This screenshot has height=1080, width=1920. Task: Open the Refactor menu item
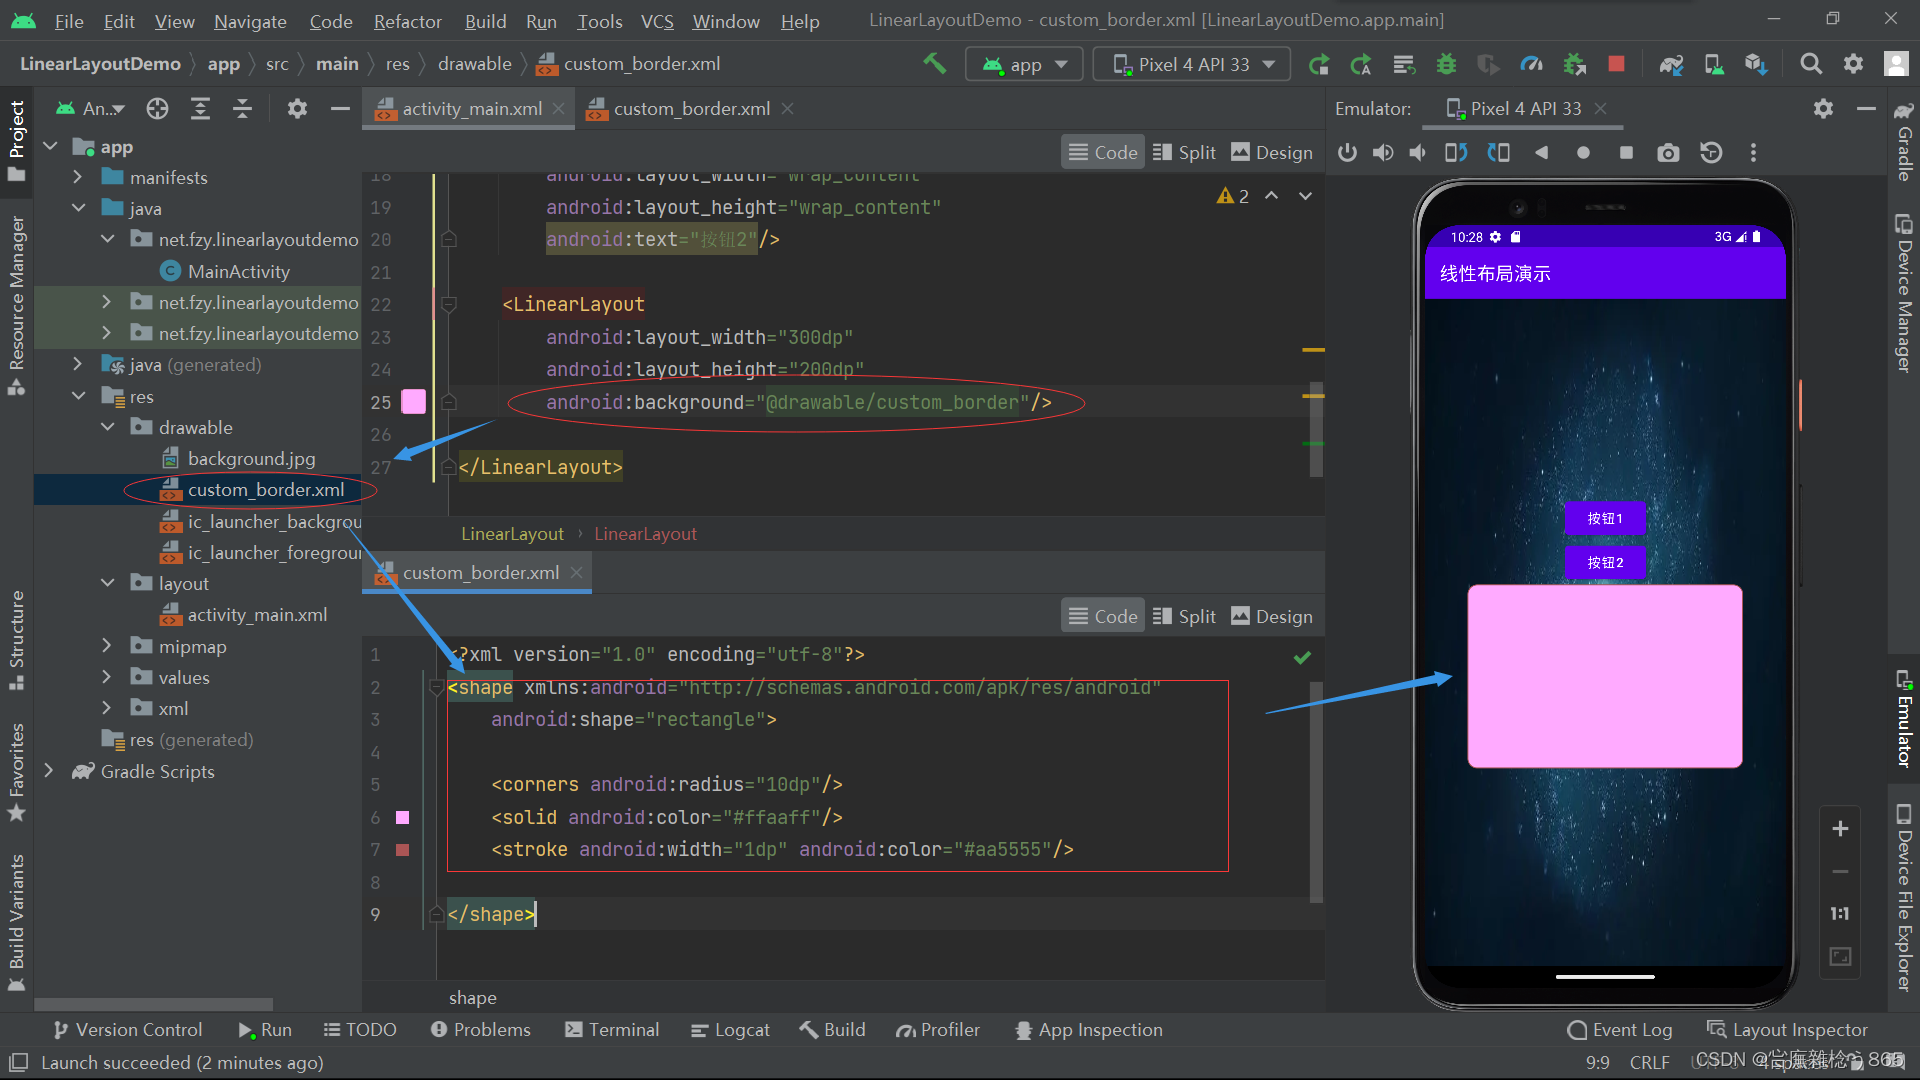409,20
